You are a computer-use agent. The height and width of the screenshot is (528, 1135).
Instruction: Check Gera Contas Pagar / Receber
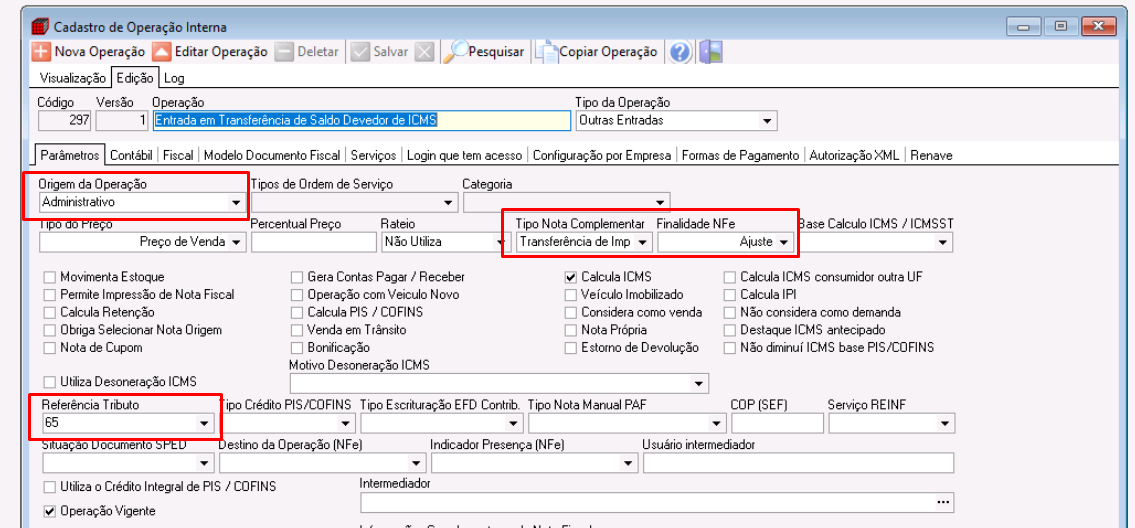pos(297,277)
